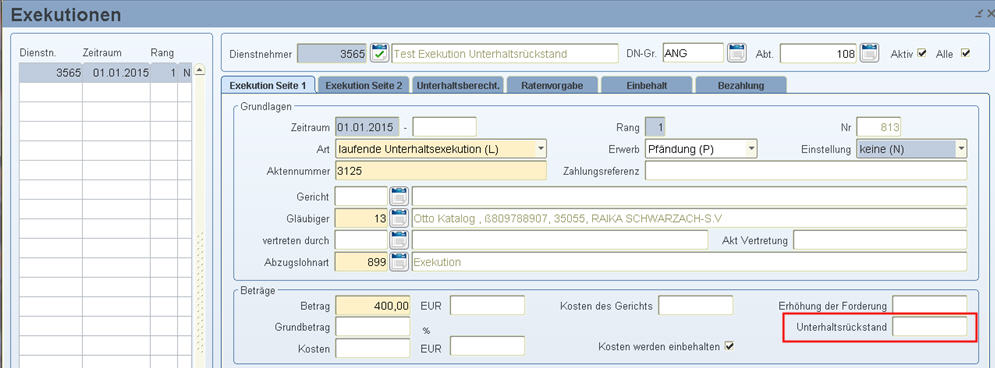Click the Dienstnehmer number field 3565

tap(333, 54)
